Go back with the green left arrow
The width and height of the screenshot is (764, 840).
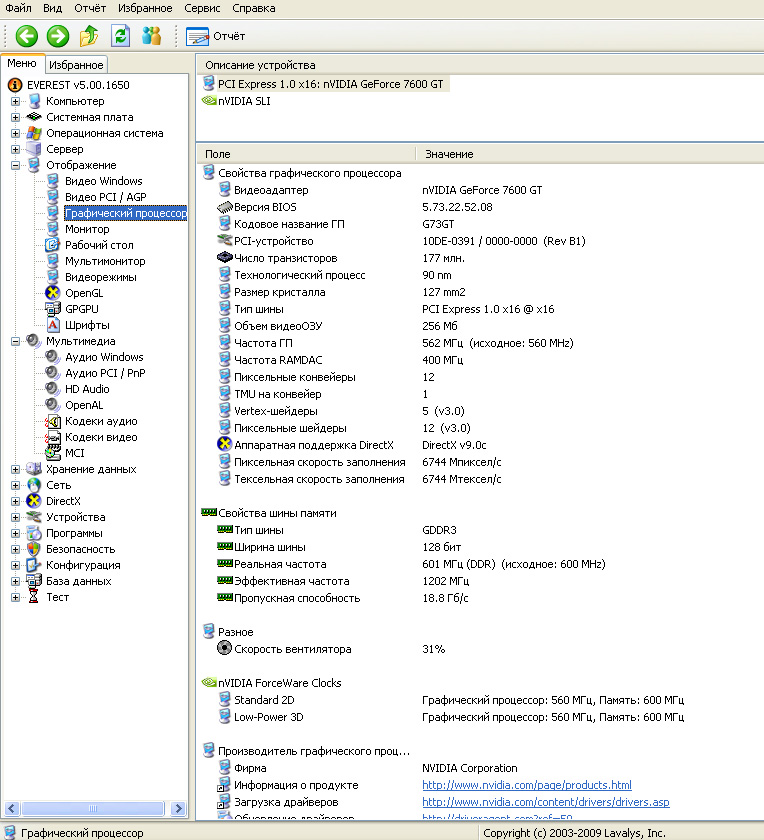[26, 36]
